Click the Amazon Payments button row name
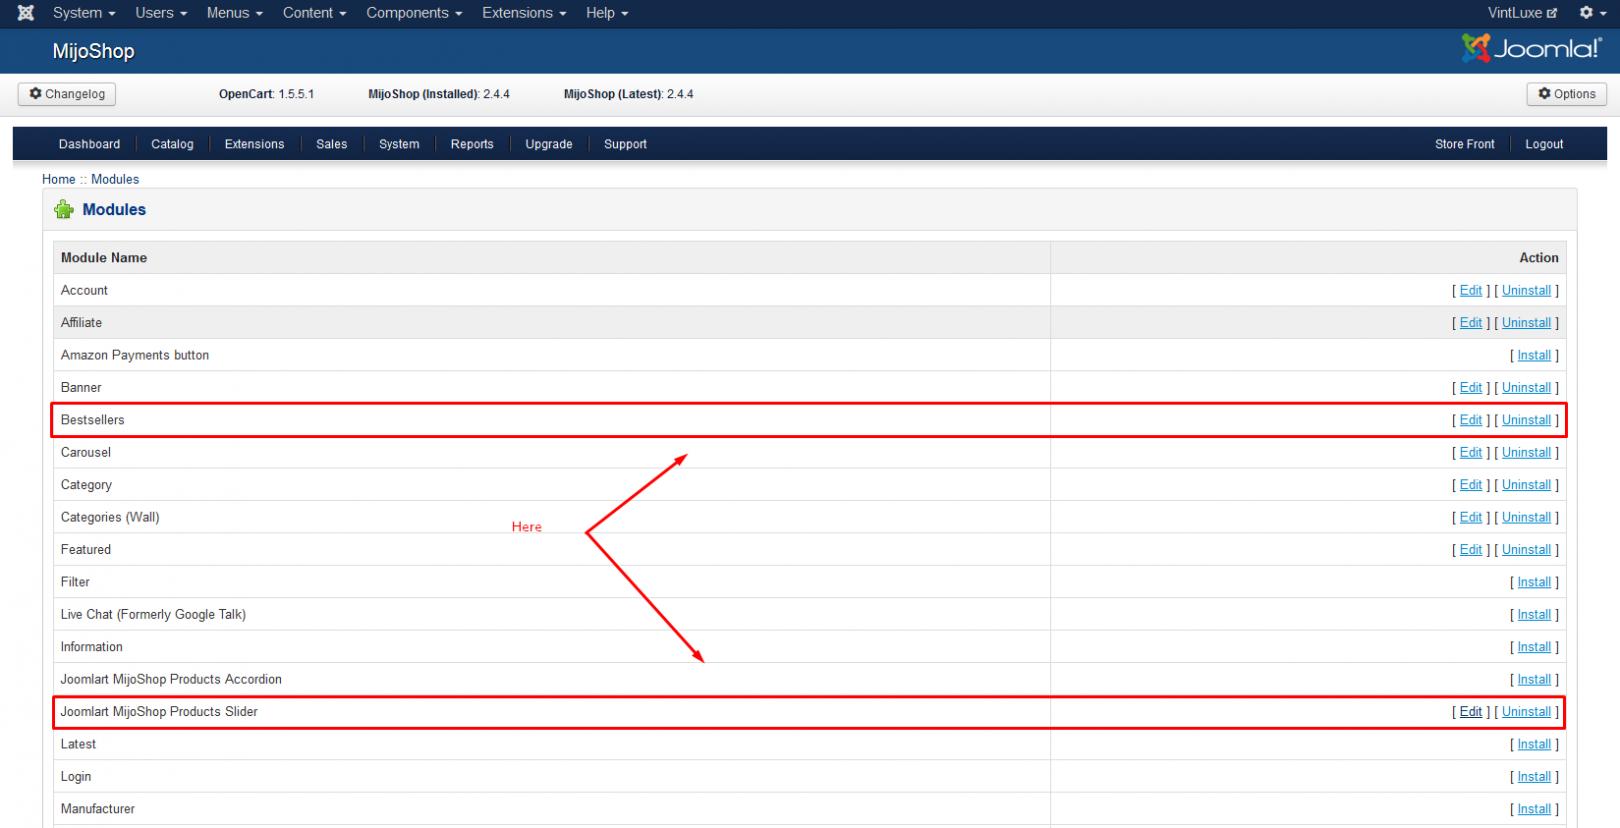This screenshot has height=828, width=1620. coord(135,355)
